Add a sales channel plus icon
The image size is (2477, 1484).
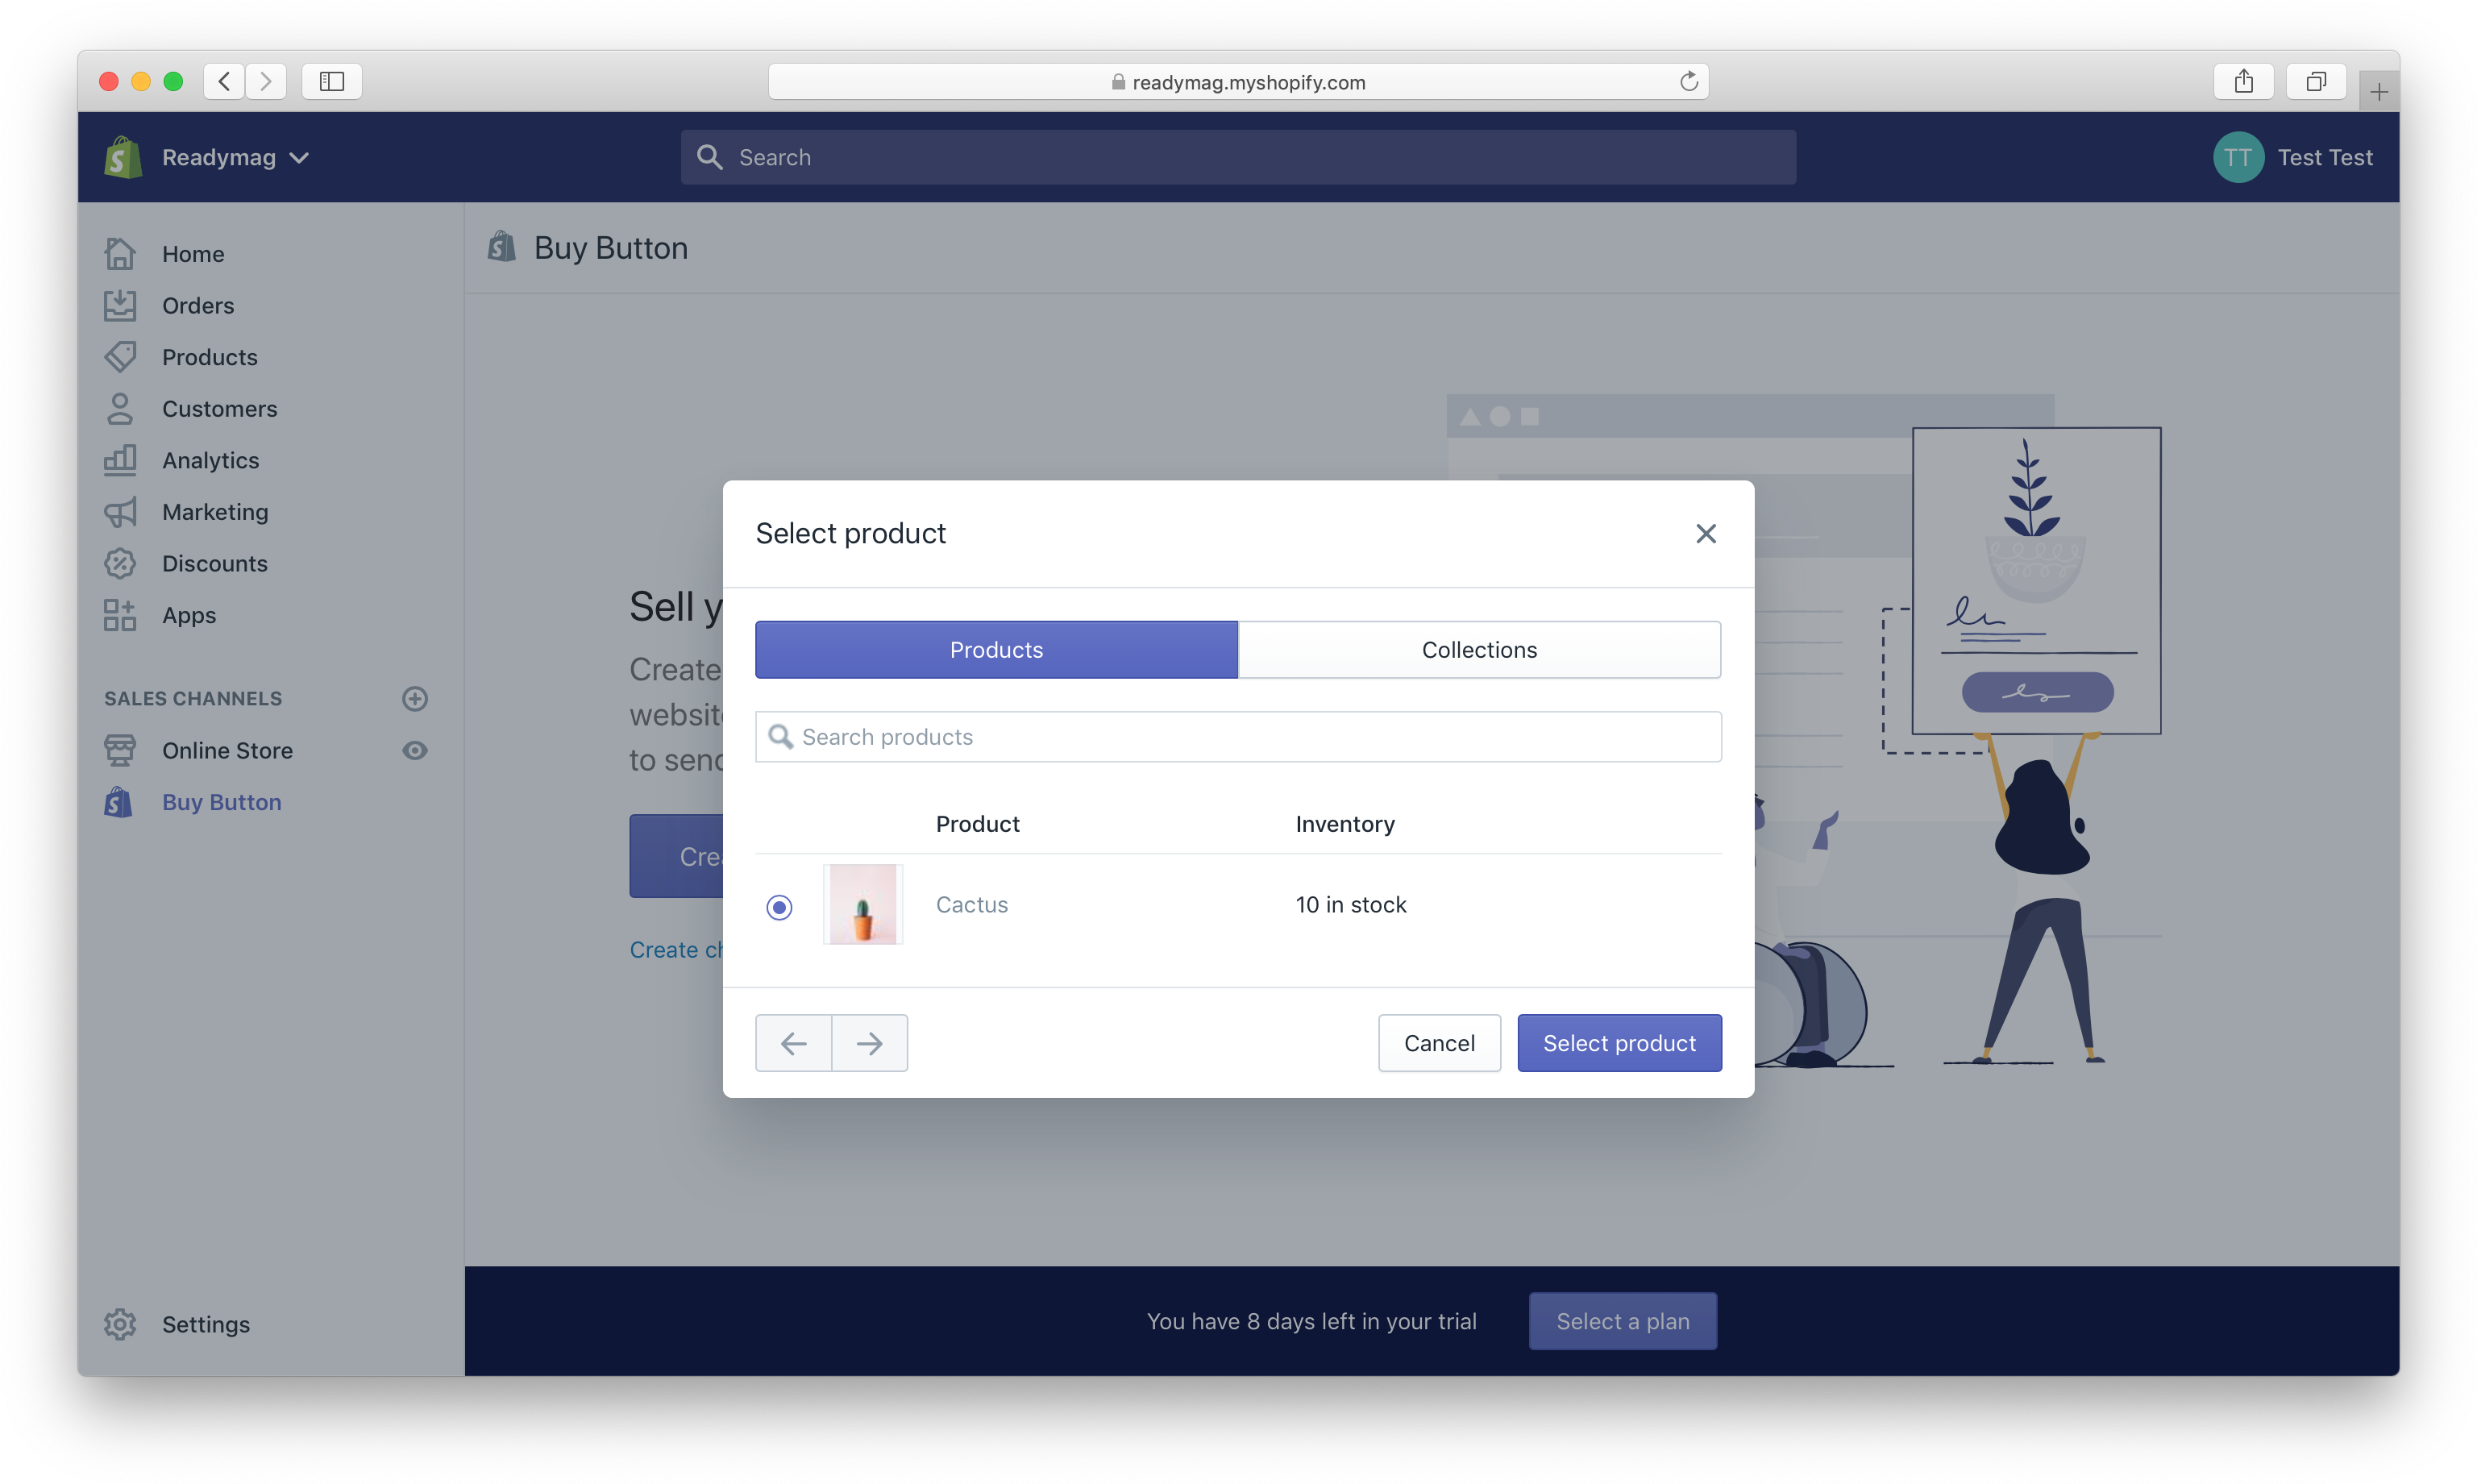[x=415, y=698]
